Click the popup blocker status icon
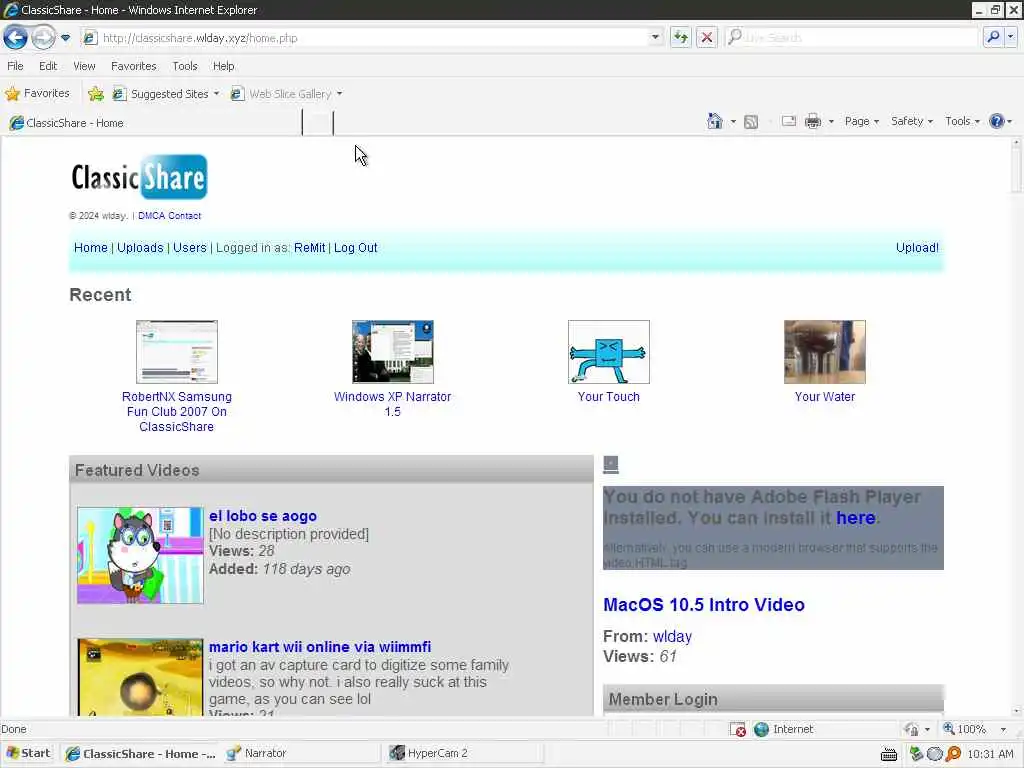This screenshot has height=768, width=1024. [738, 729]
